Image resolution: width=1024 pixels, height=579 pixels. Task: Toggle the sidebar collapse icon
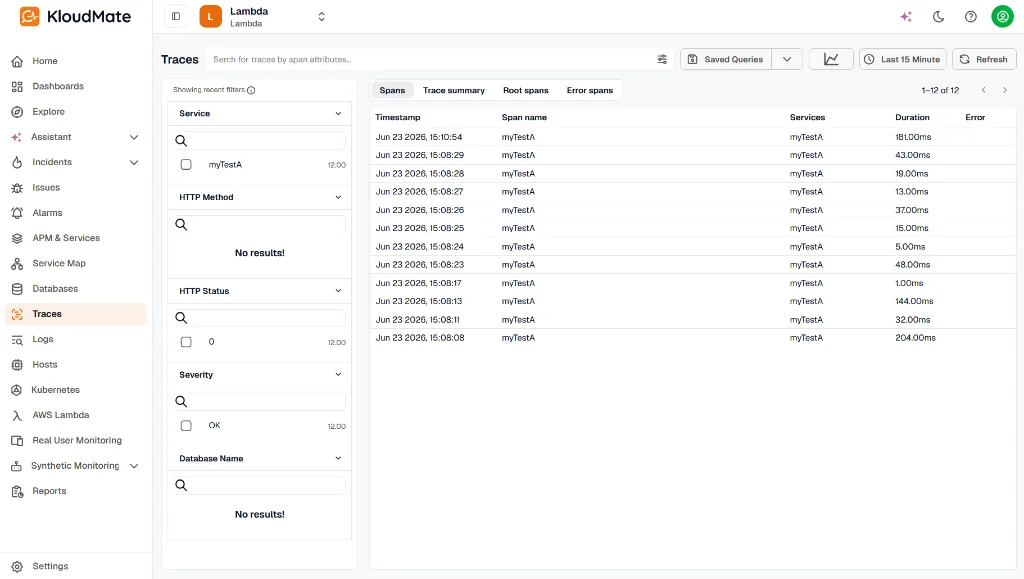pyautogui.click(x=176, y=16)
